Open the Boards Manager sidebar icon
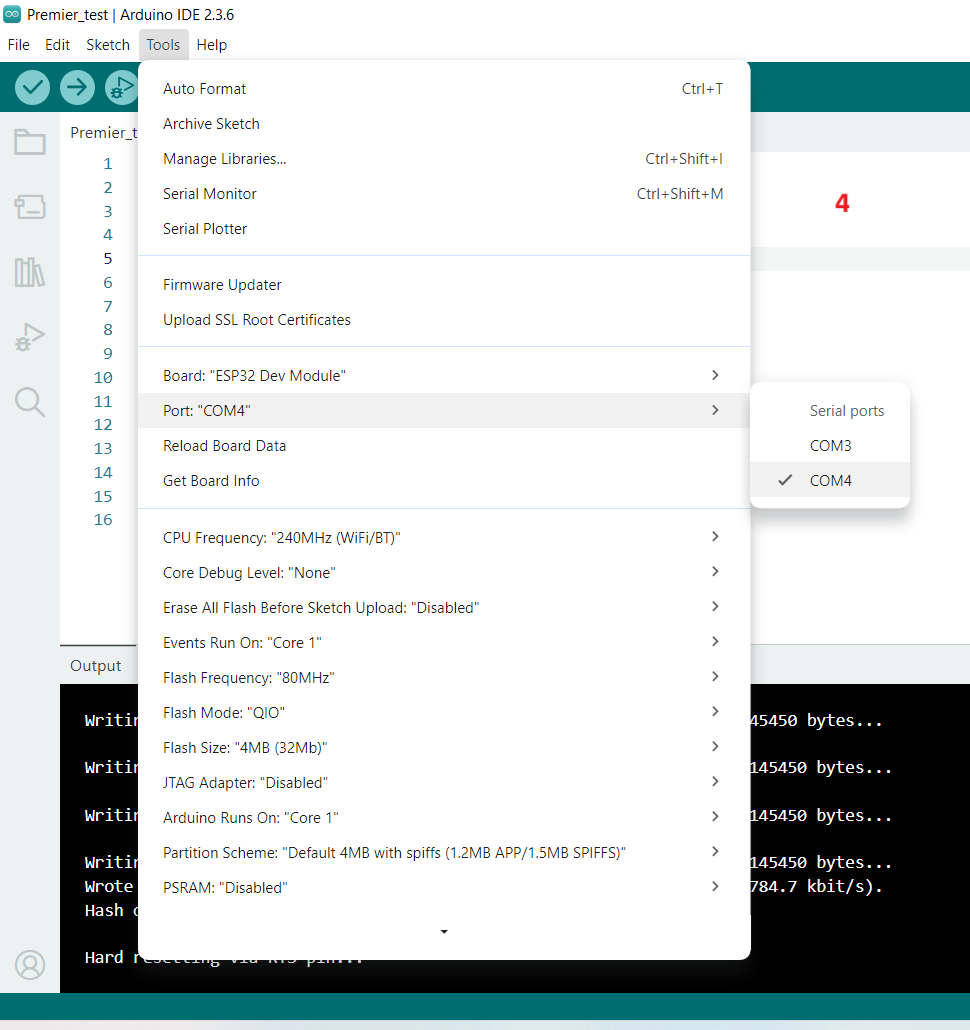Viewport: 970px width, 1030px height. (30, 207)
